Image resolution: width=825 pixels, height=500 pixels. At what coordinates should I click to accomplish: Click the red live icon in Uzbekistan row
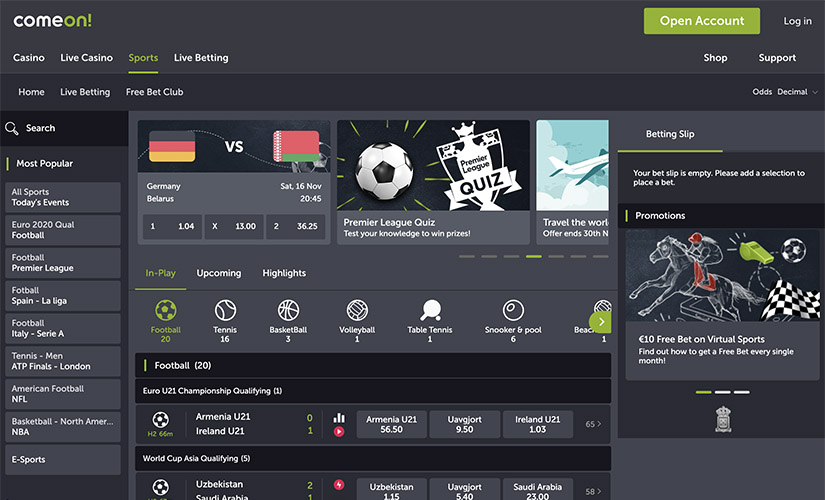point(339,485)
